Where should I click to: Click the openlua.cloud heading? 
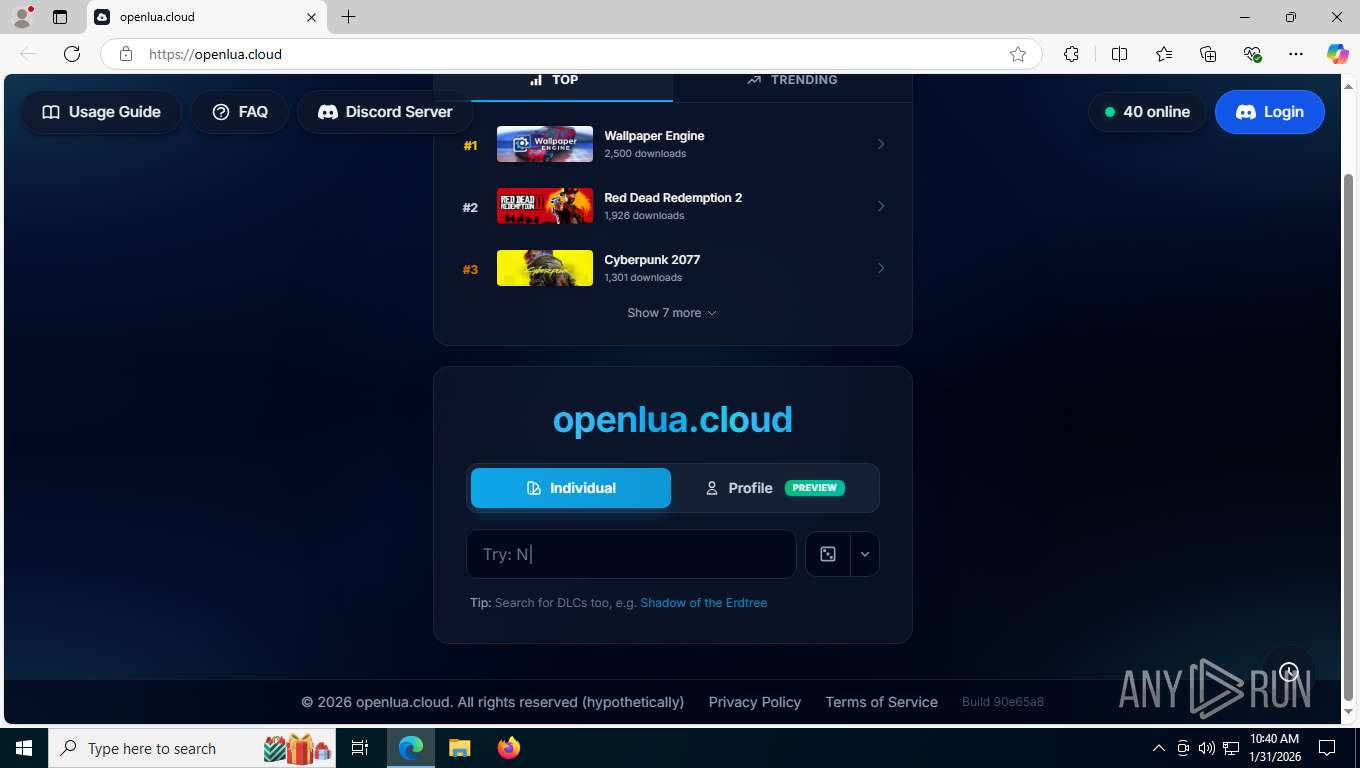pos(673,419)
